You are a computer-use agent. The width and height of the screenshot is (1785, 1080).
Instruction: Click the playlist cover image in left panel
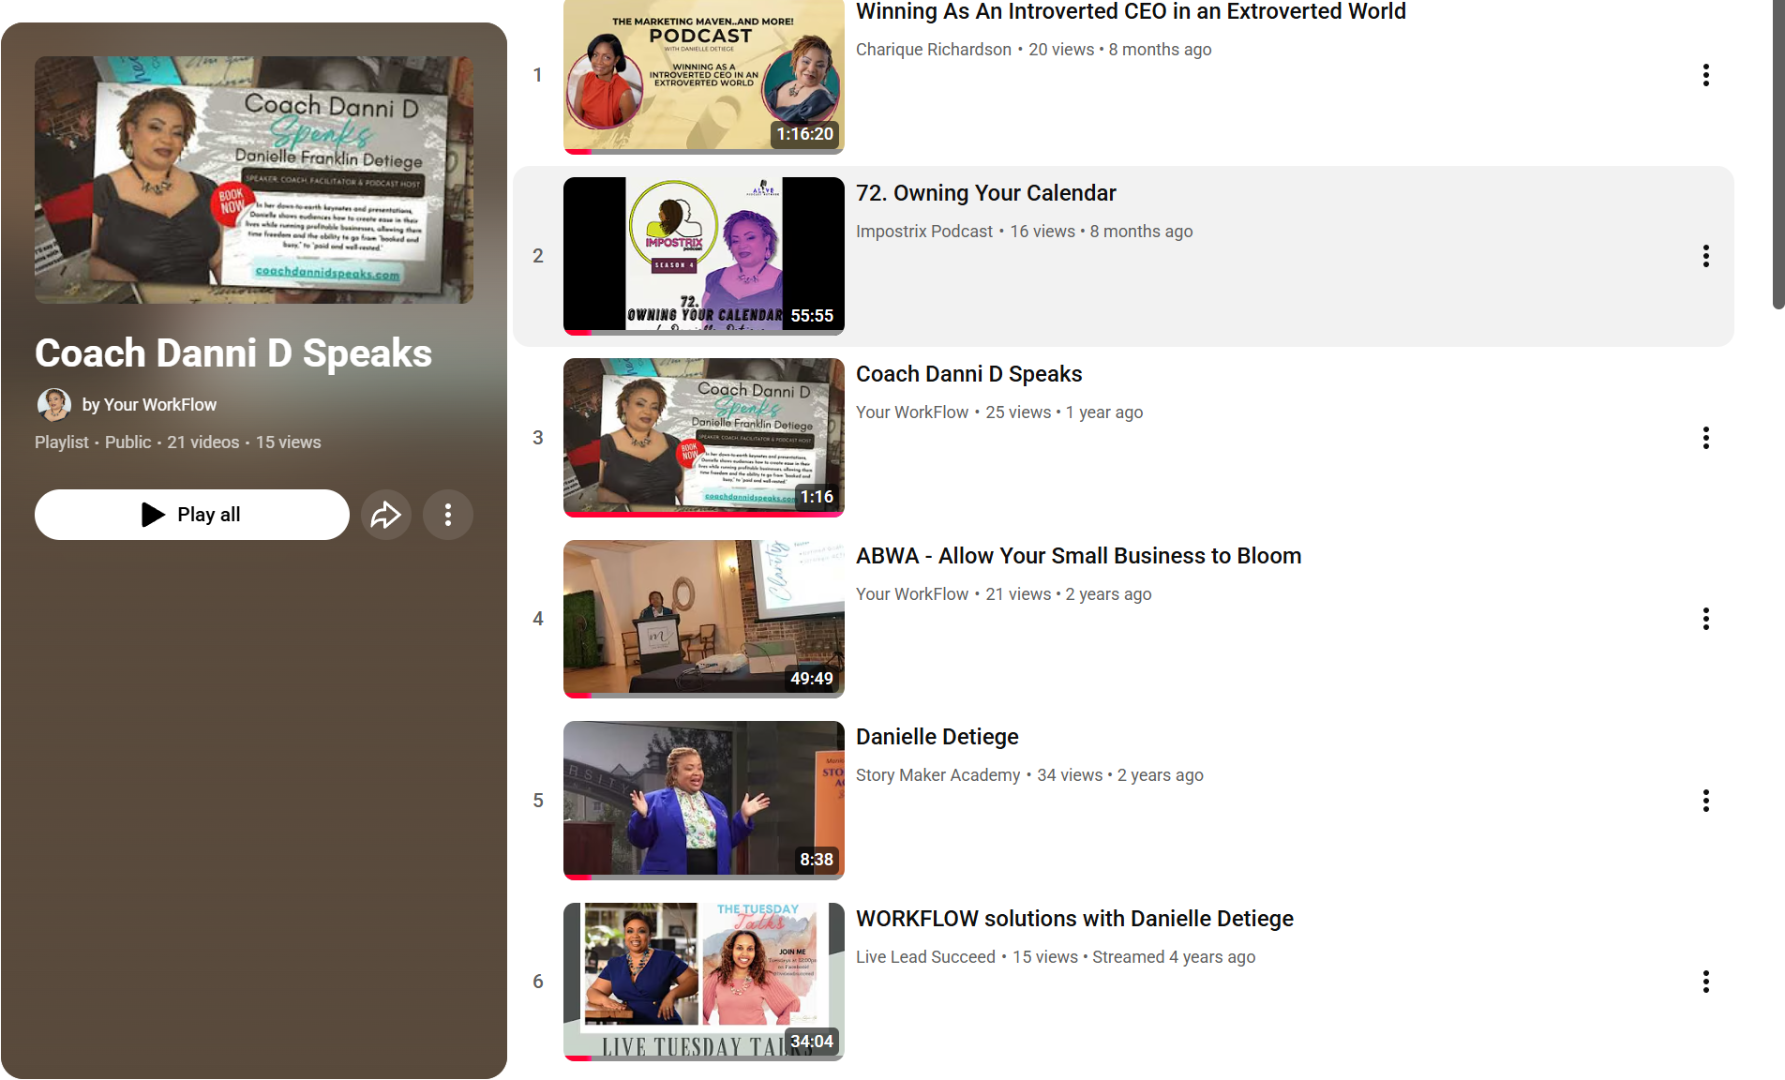pyautogui.click(x=254, y=180)
